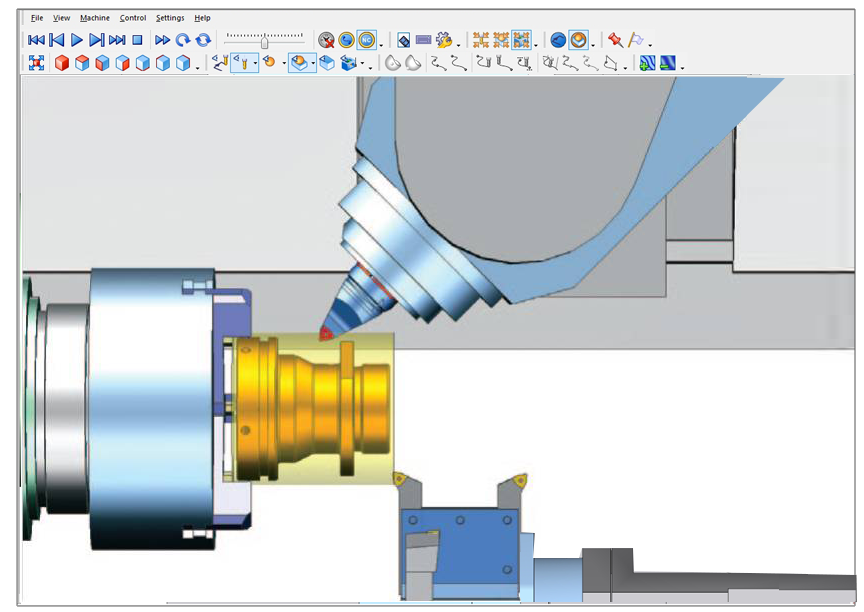Toggle the highlighted orange toolpath display icon
This screenshot has height=612, width=864.
click(580, 40)
